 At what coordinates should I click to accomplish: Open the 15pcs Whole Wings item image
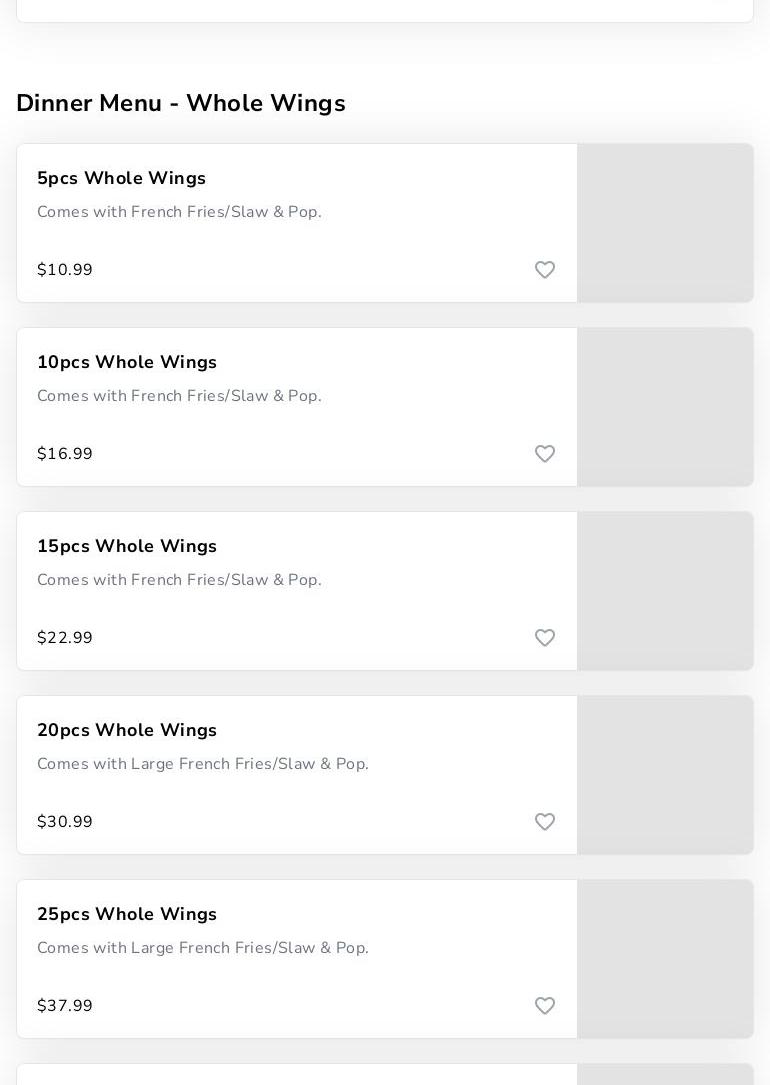(665, 591)
